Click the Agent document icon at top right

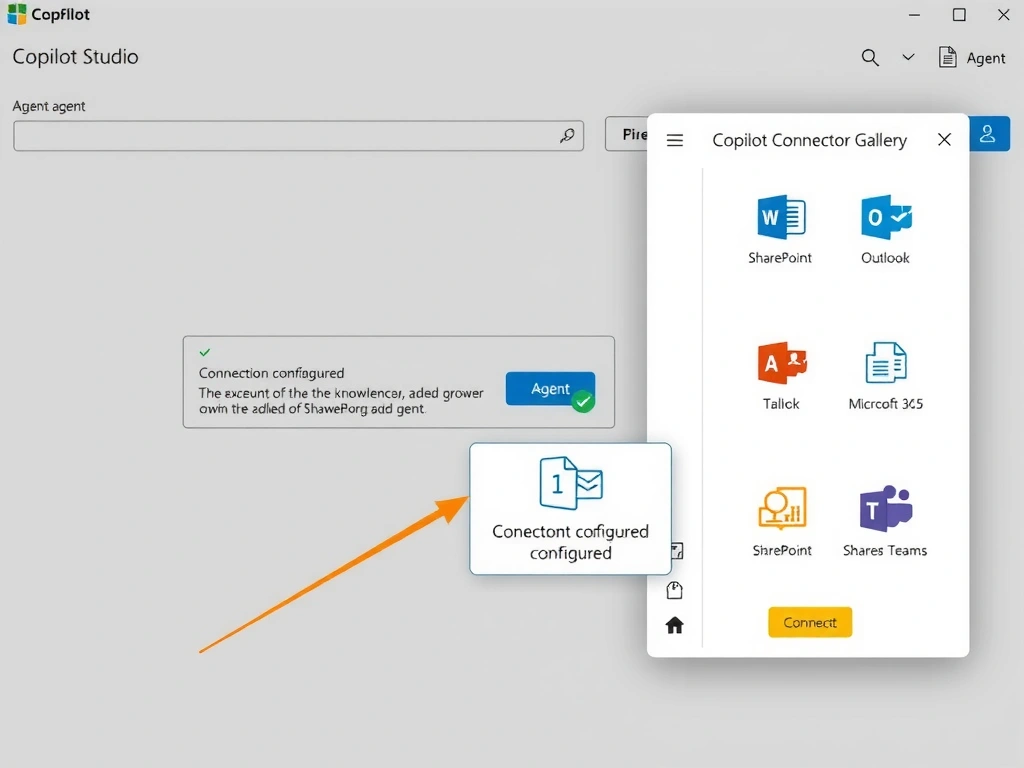click(948, 57)
